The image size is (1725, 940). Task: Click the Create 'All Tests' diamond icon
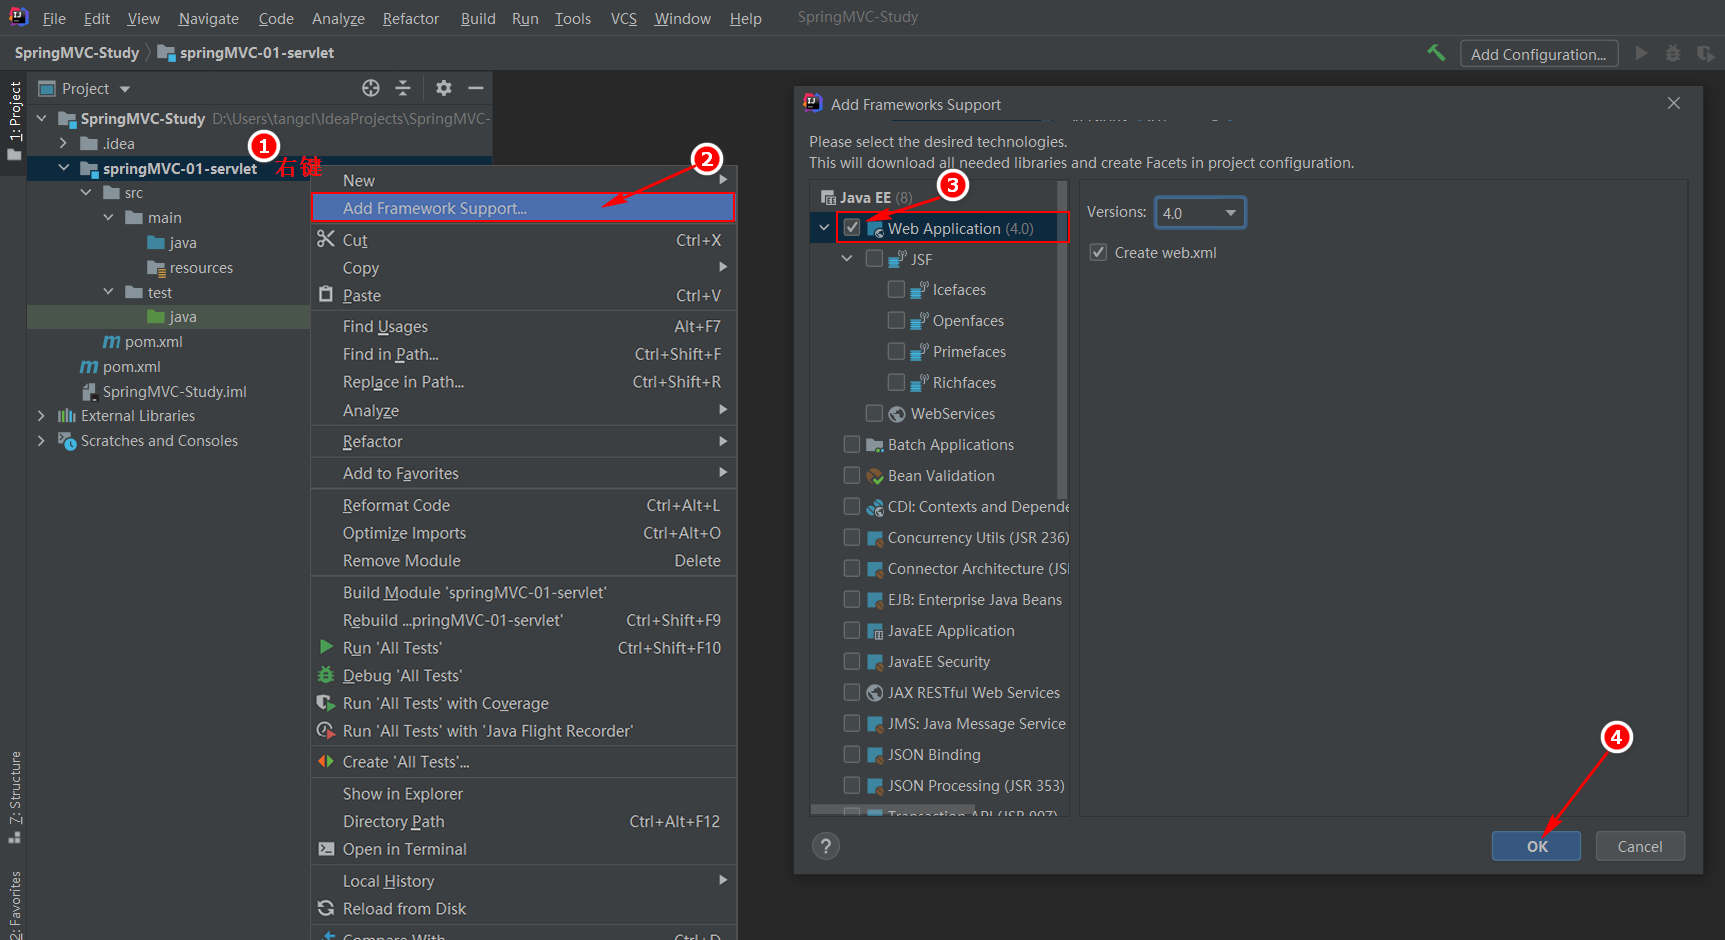click(x=326, y=761)
